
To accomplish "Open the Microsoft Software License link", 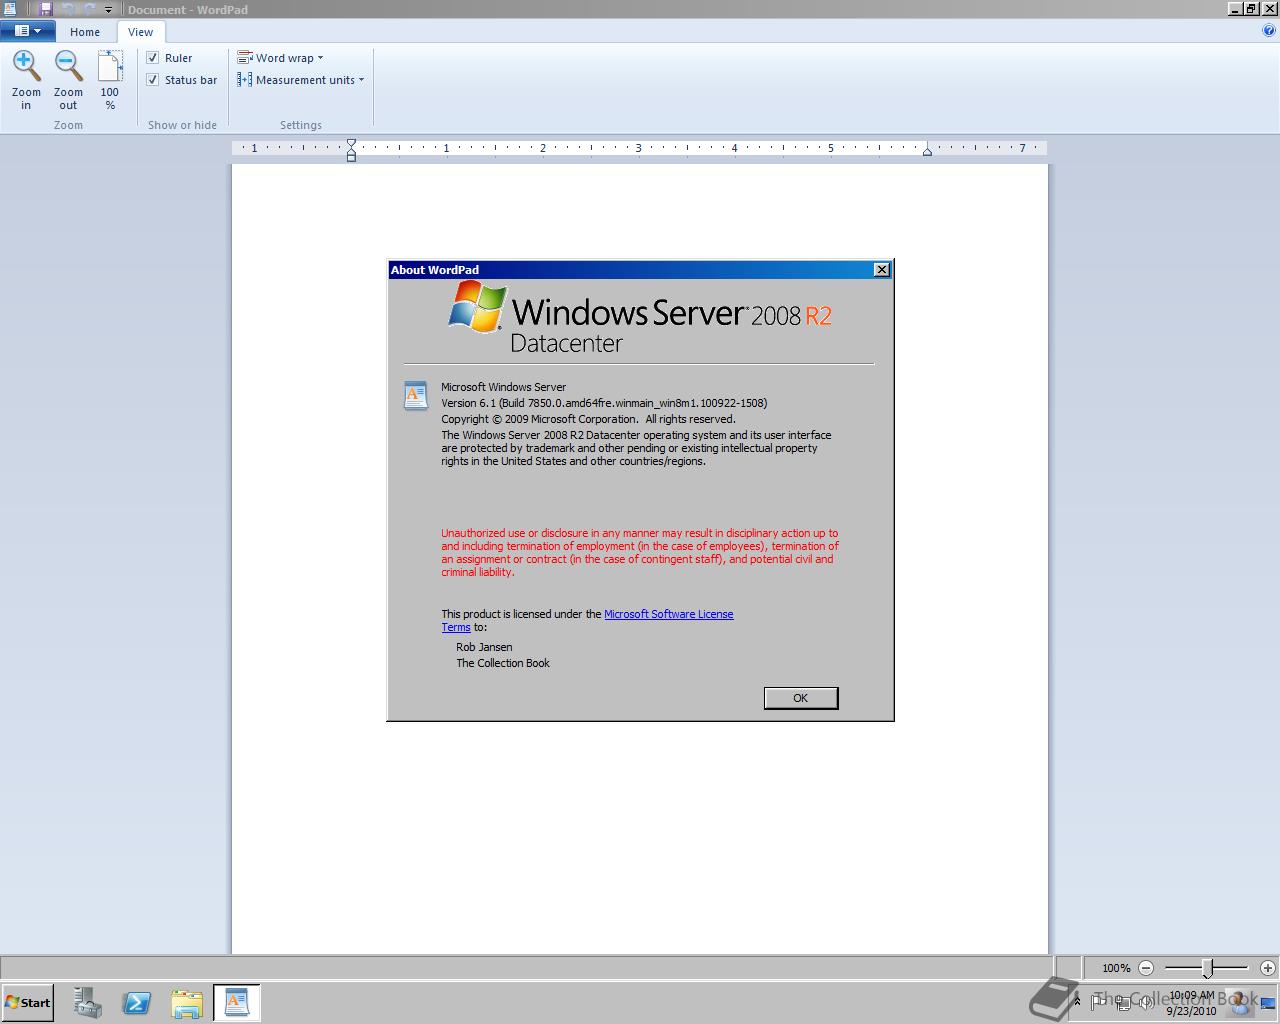I will (x=668, y=614).
